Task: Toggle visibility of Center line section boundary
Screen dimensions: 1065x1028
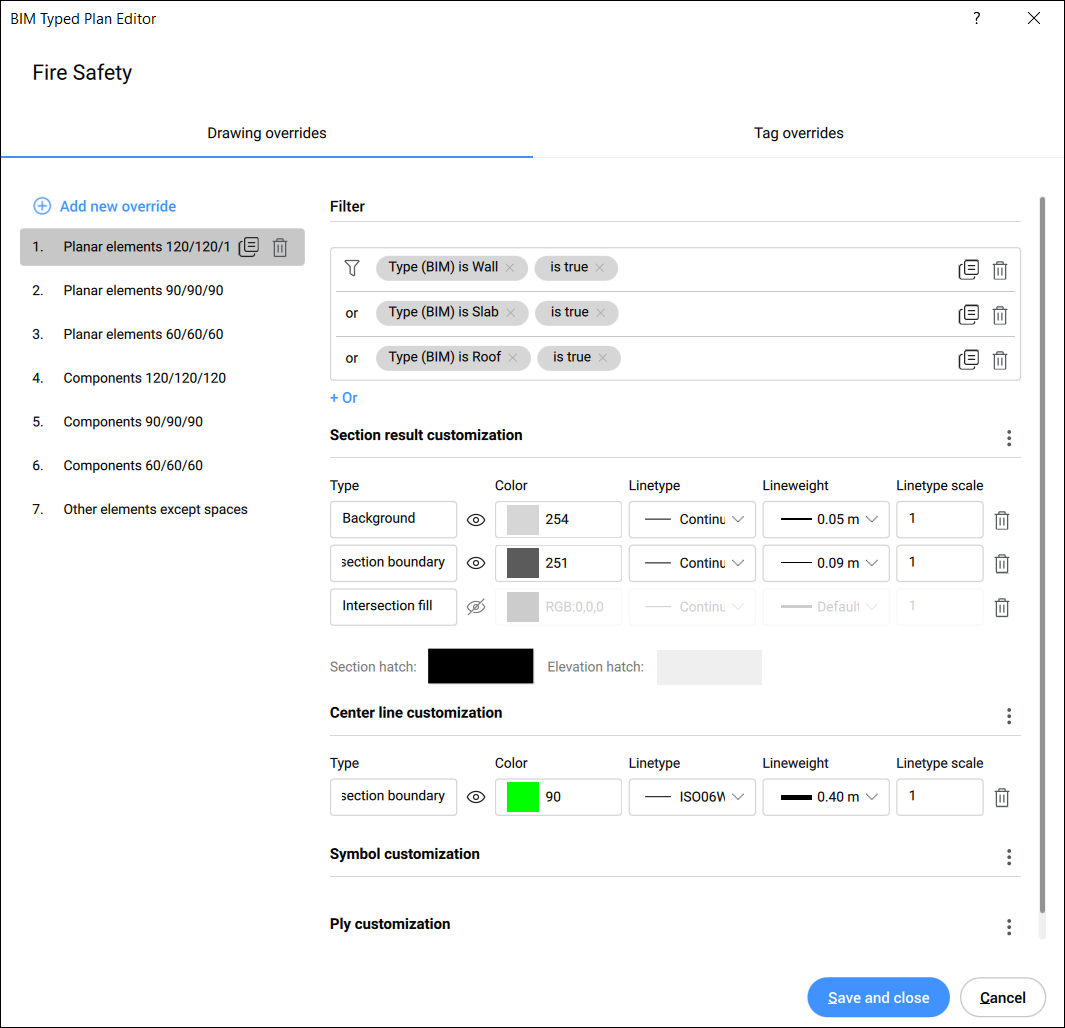Action: point(476,797)
